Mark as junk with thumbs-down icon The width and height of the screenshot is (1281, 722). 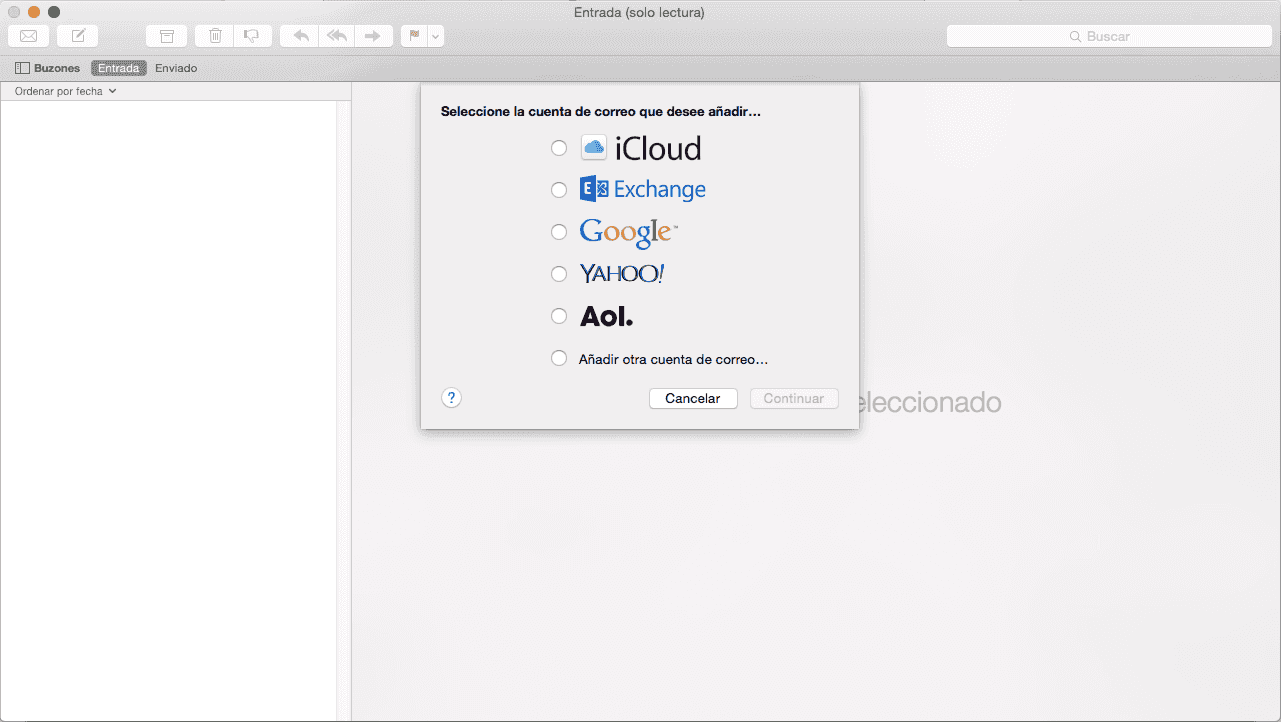pos(251,36)
